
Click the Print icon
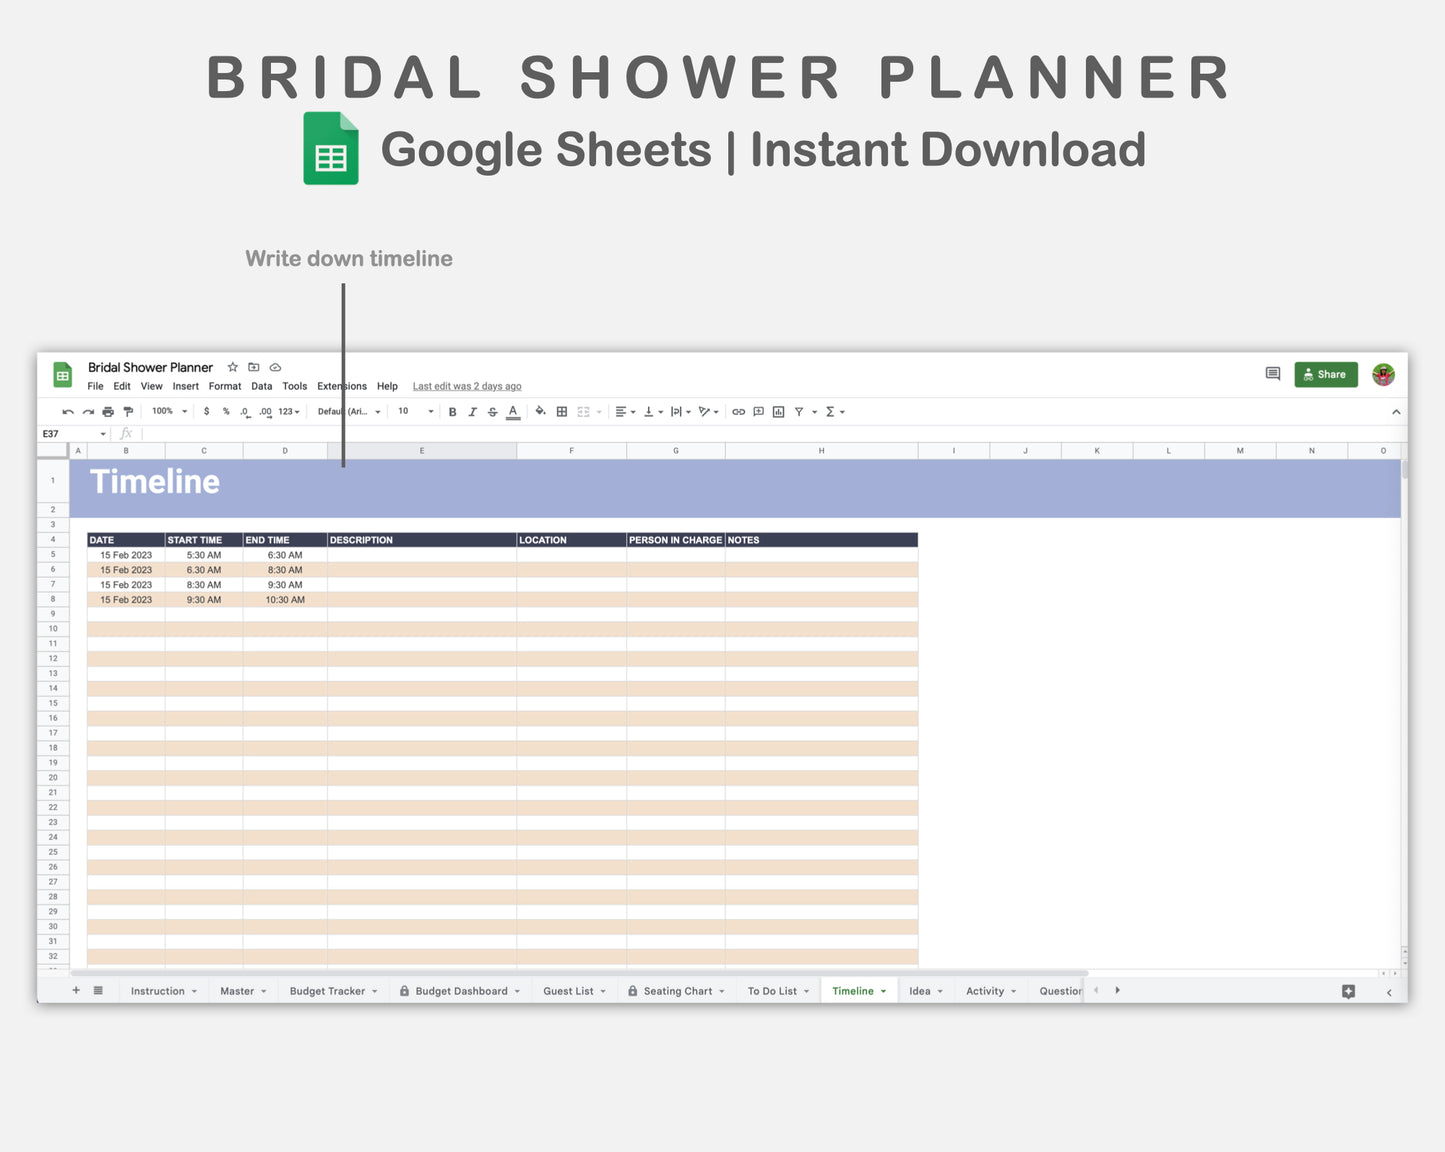107,411
